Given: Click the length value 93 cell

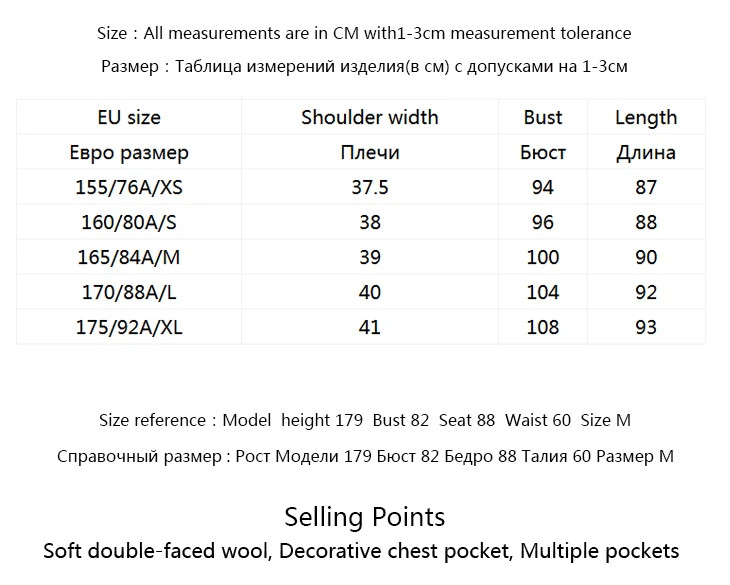Looking at the screenshot, I should click(646, 327).
